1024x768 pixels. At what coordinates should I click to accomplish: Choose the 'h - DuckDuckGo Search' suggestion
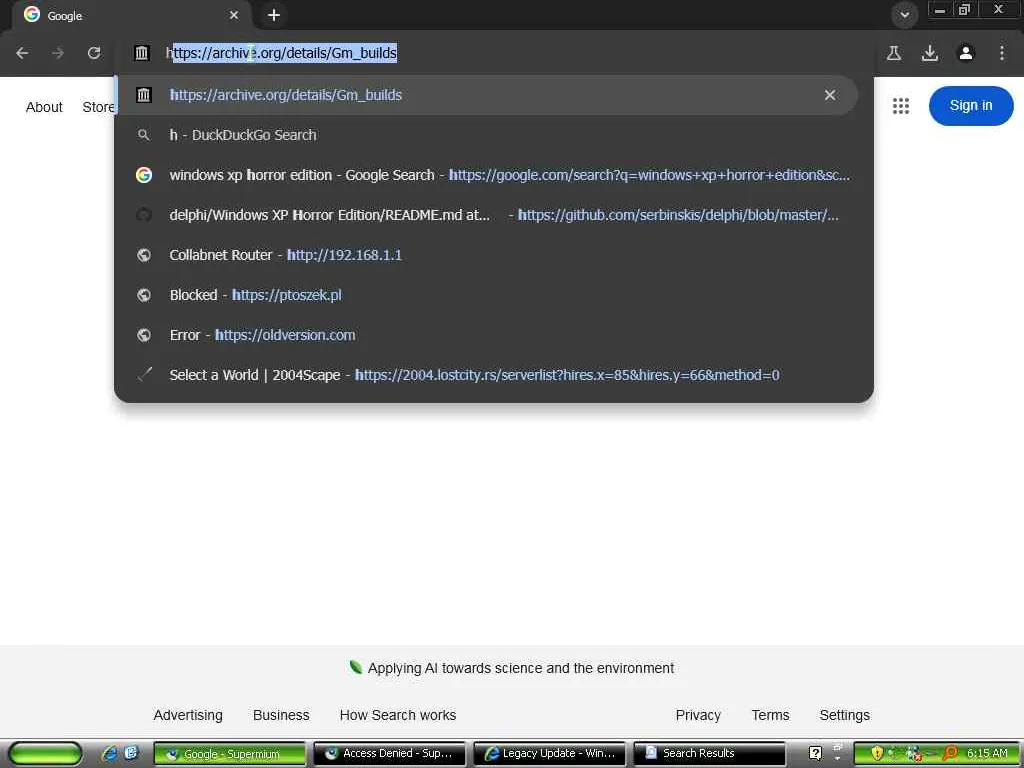[487, 135]
